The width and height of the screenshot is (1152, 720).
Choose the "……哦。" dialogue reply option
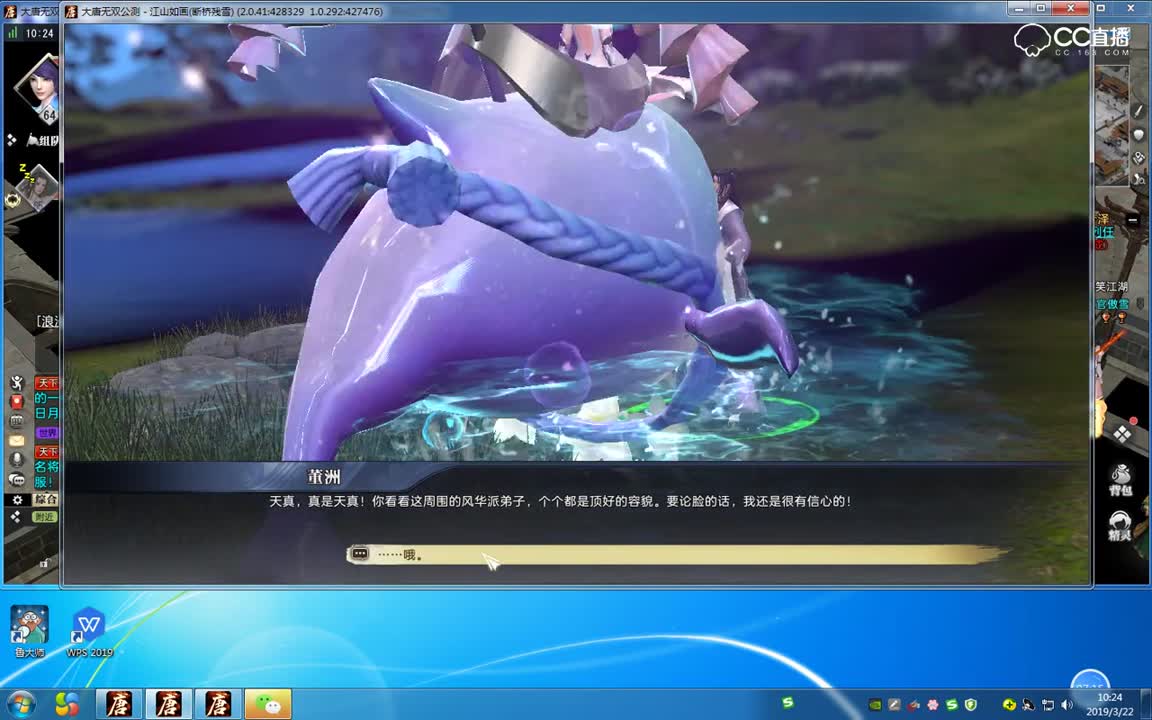click(x=676, y=555)
